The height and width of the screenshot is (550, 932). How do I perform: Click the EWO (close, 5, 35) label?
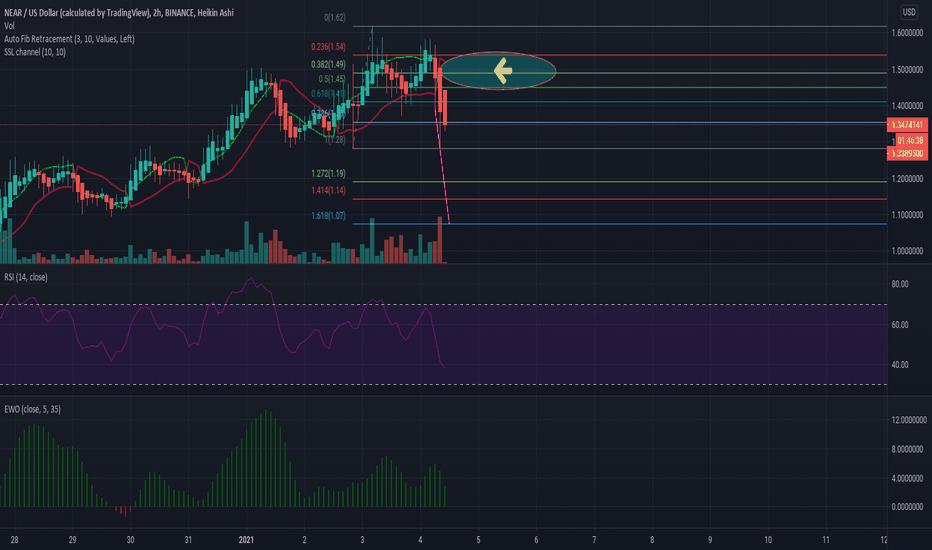coord(32,409)
